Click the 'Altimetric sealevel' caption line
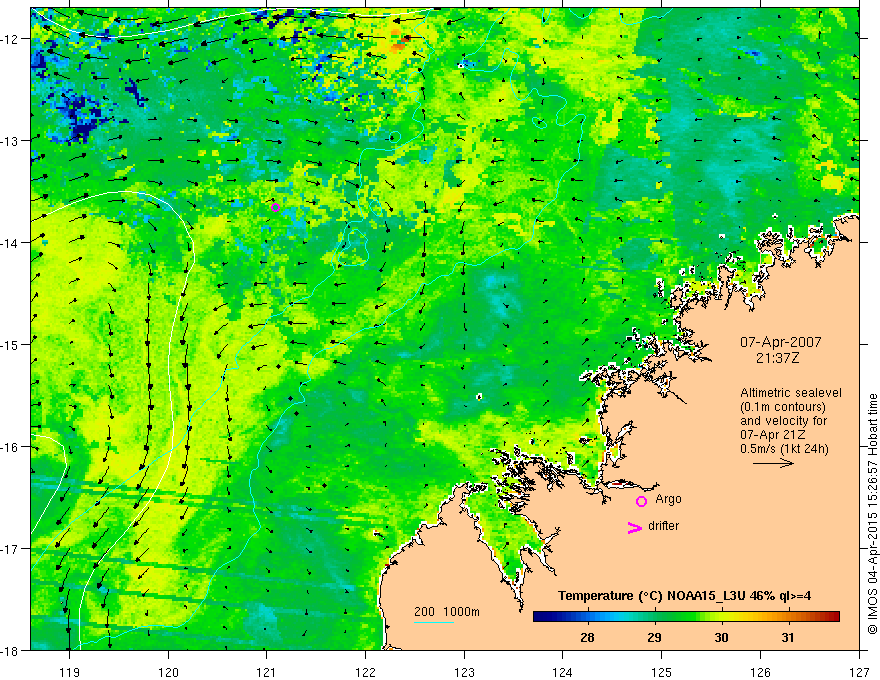 tap(791, 393)
